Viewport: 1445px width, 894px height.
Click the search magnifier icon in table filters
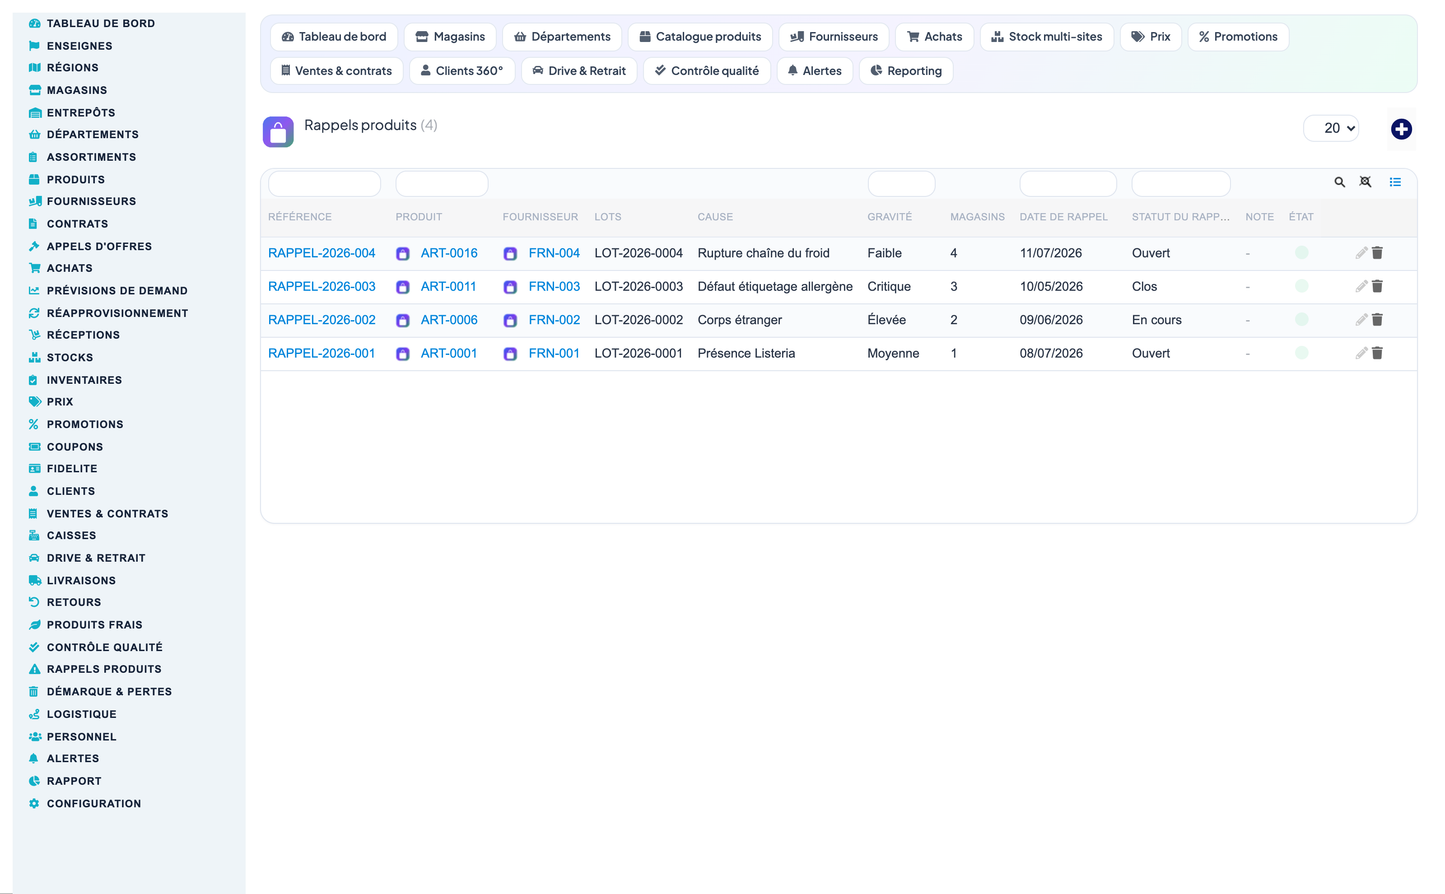tap(1339, 182)
